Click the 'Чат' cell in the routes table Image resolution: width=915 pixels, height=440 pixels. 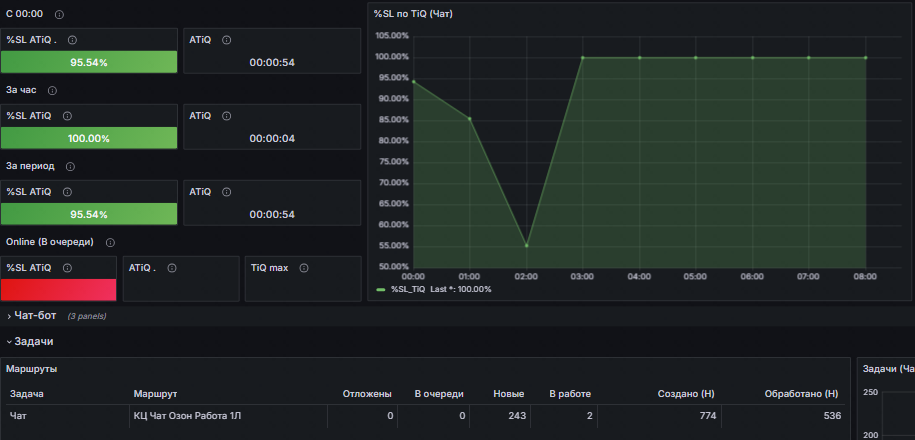18,416
